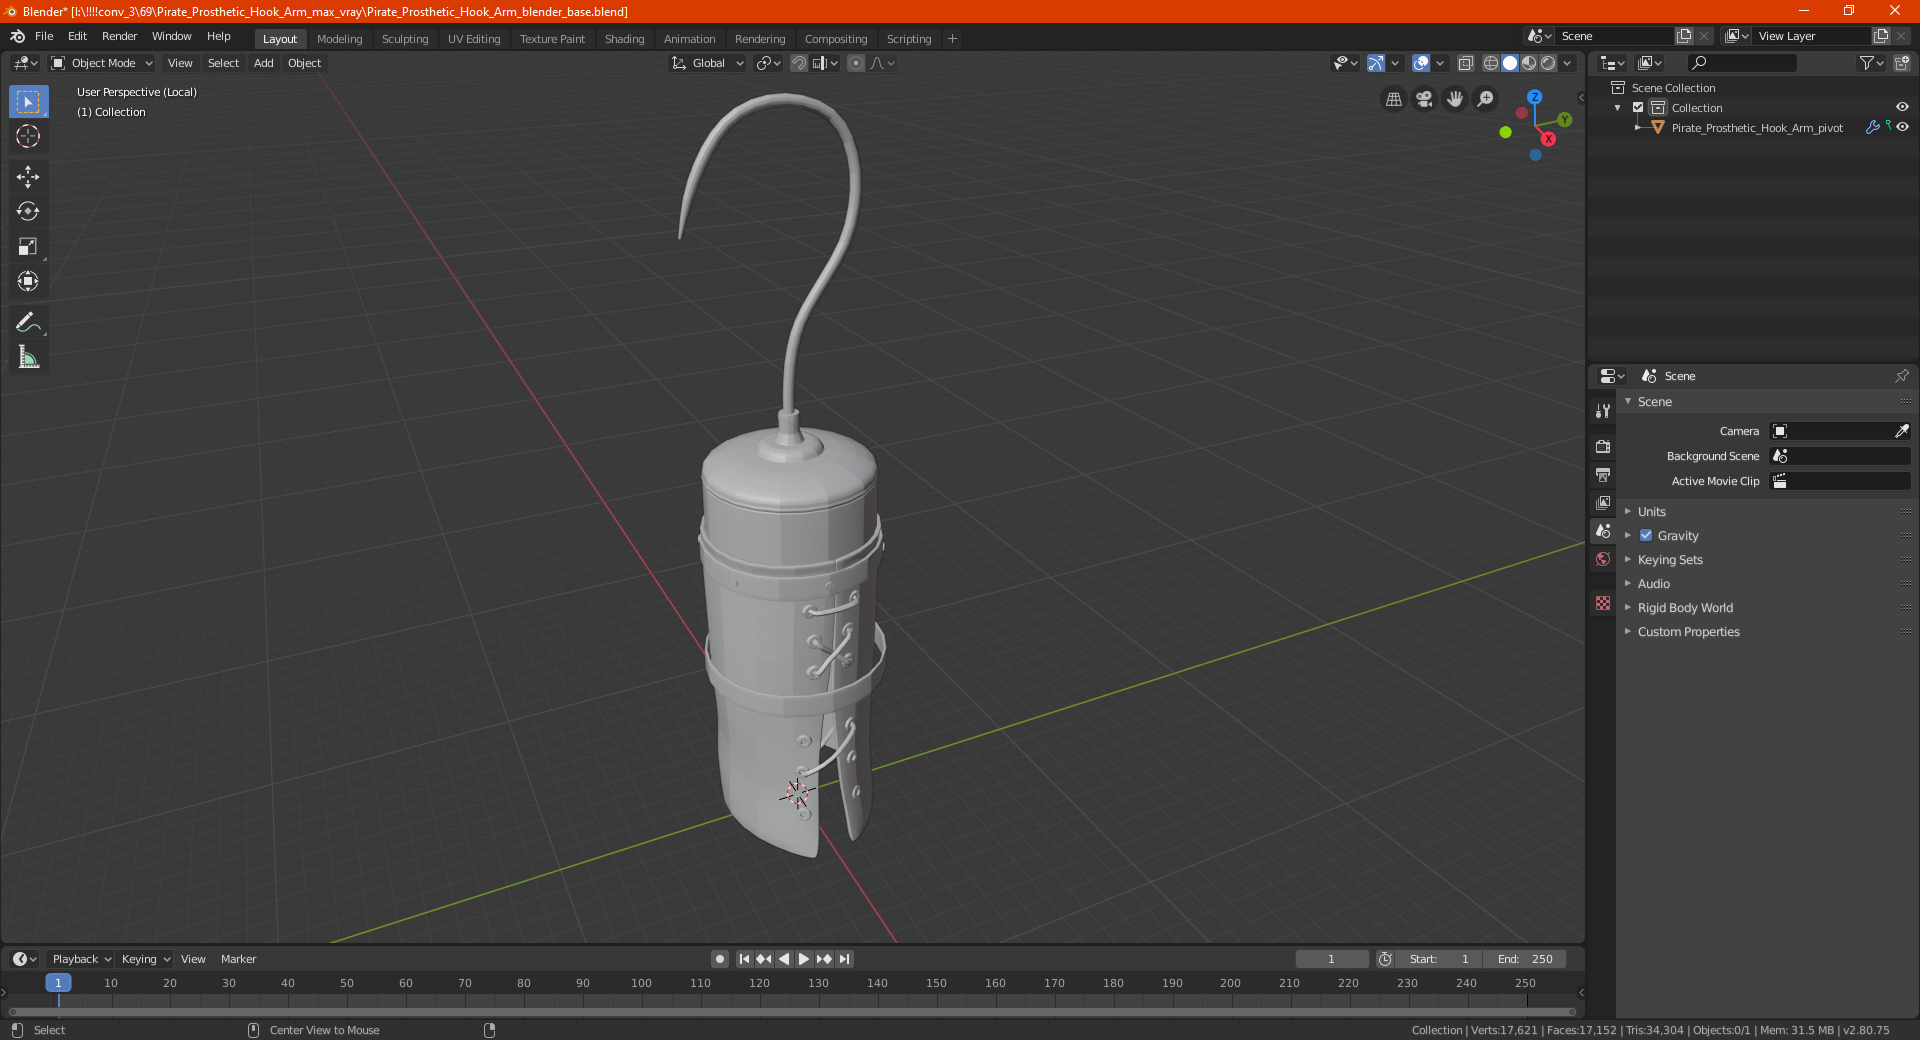This screenshot has height=1040, width=1920.
Task: Click the Z axis gizmo handle
Action: click(x=1534, y=97)
